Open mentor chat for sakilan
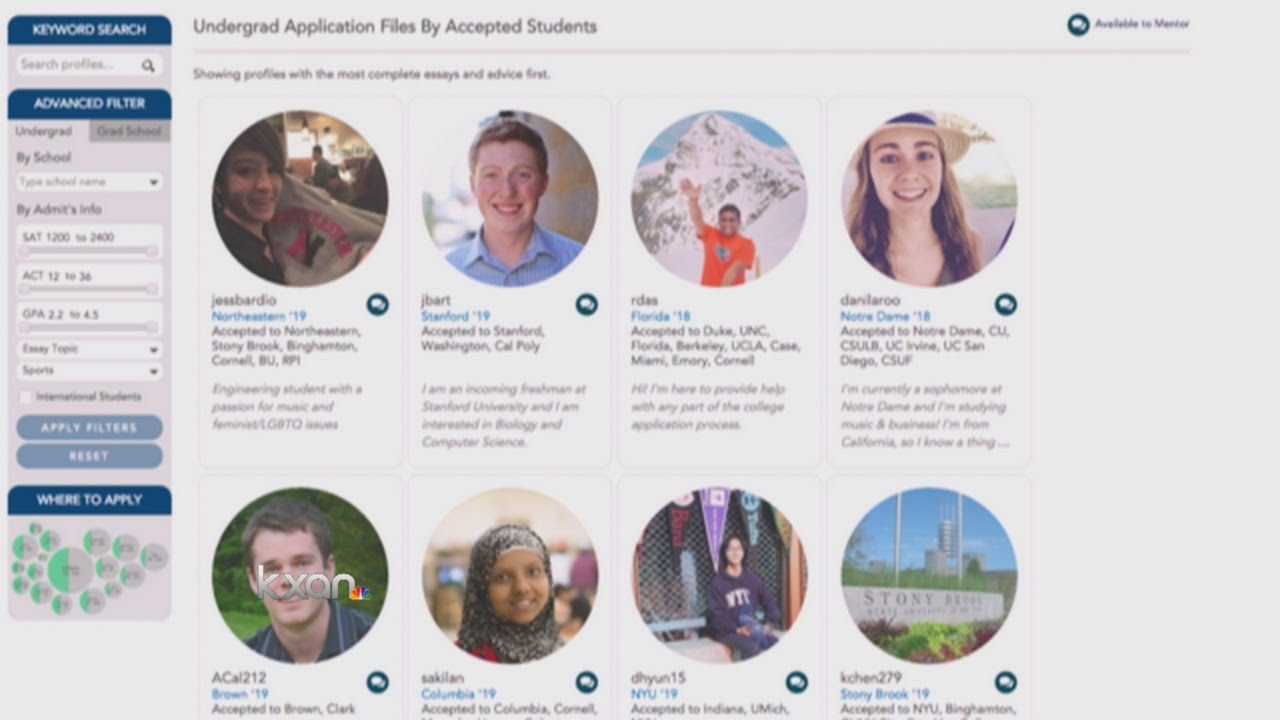1280x720 pixels. pyautogui.click(x=587, y=682)
